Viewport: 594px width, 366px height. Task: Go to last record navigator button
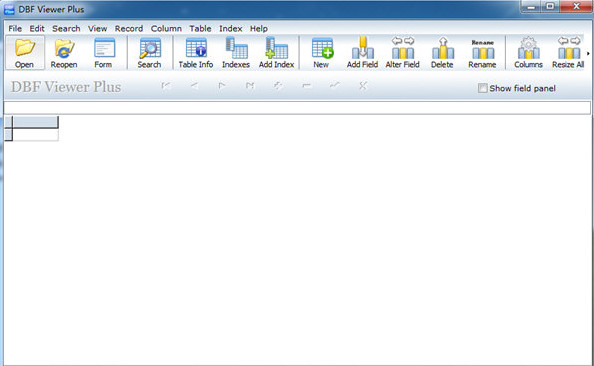coord(250,86)
